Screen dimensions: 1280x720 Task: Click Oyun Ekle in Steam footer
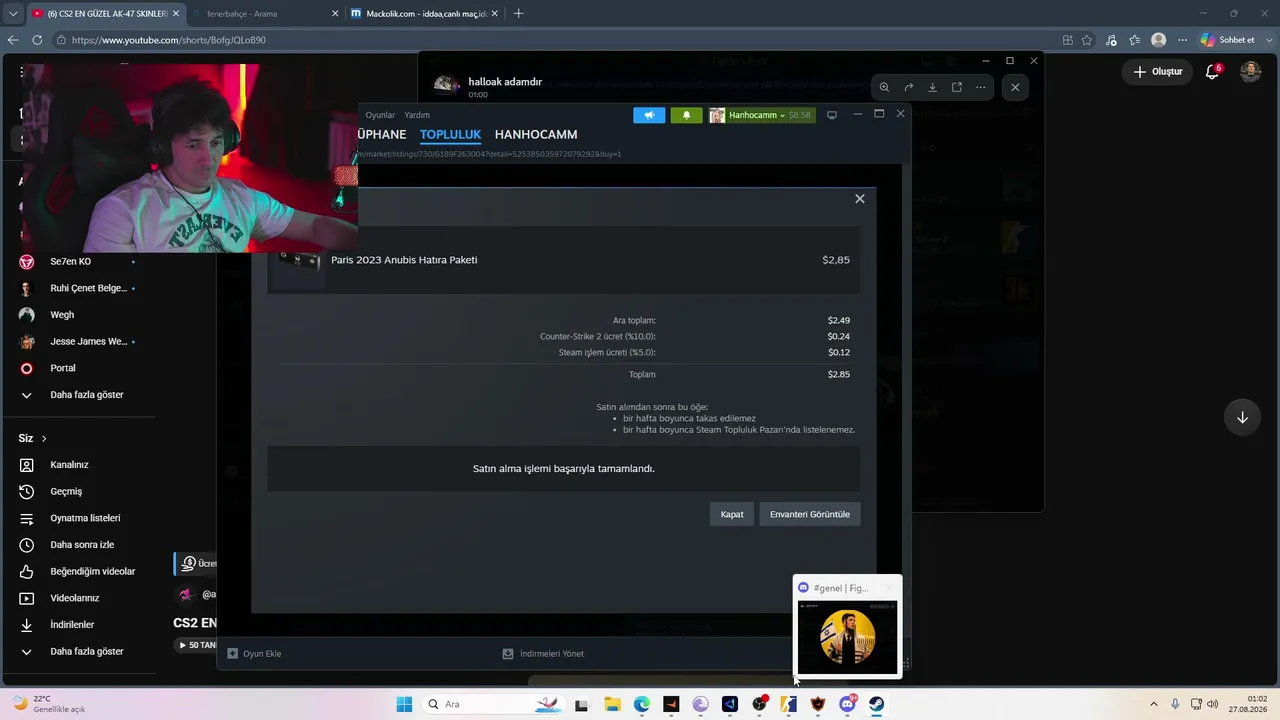(254, 654)
